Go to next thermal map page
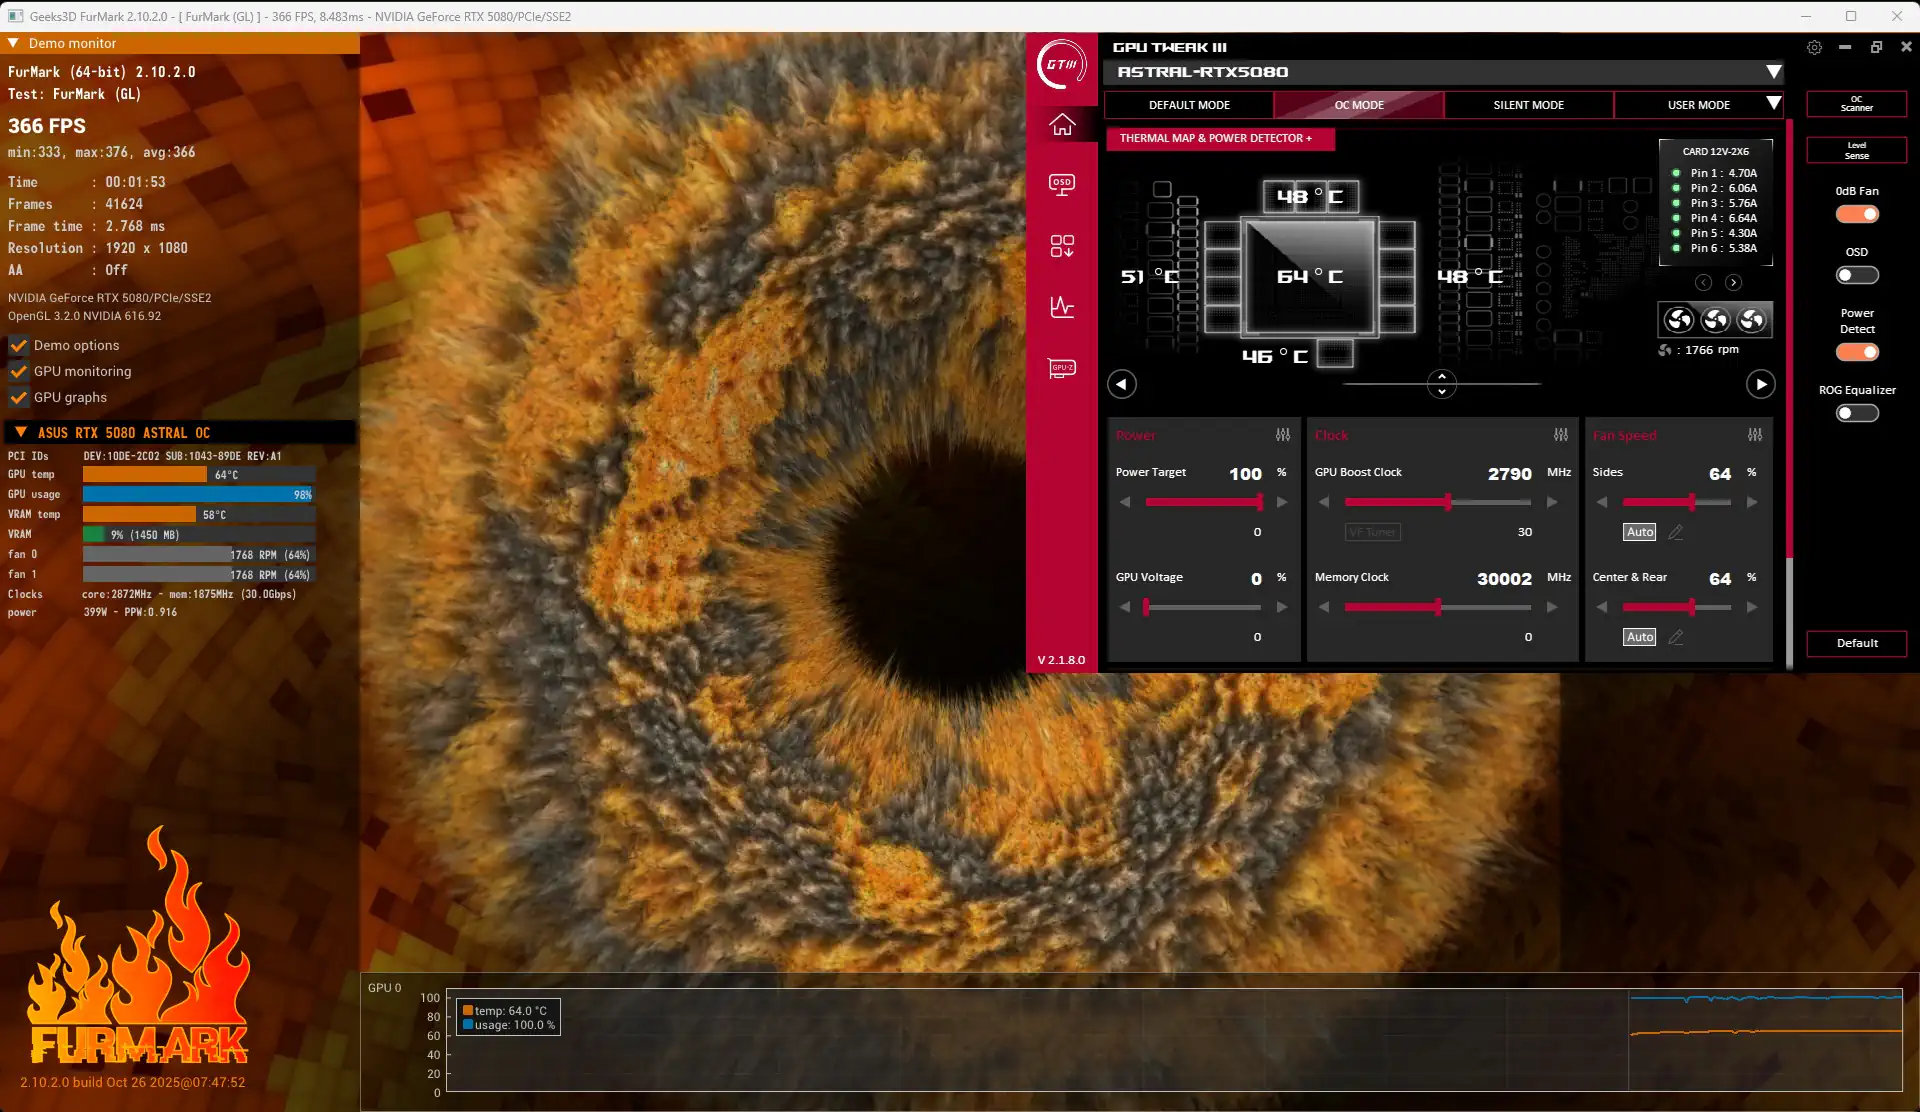1920x1112 pixels. pyautogui.click(x=1761, y=384)
